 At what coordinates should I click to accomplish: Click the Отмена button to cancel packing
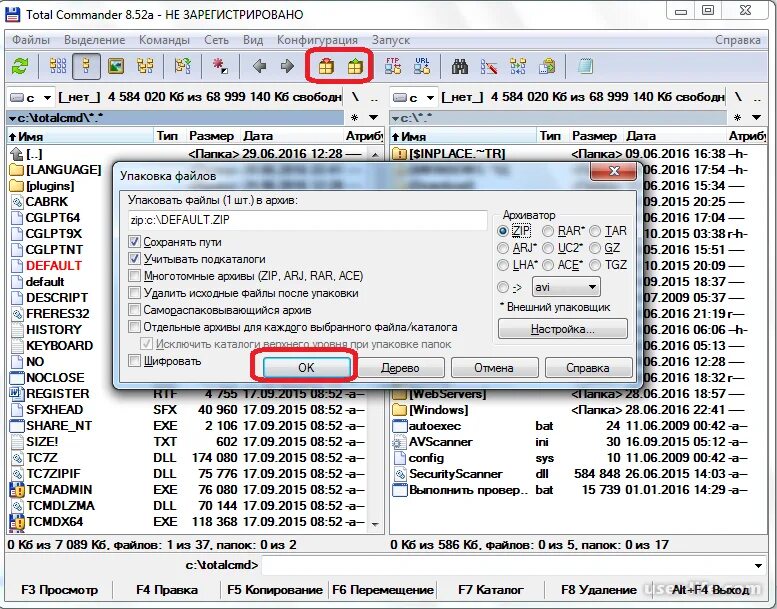494,368
